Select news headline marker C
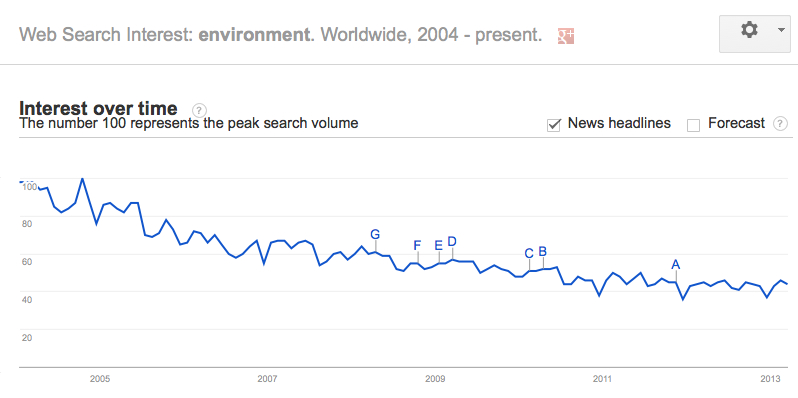The image size is (798, 398). (x=529, y=253)
